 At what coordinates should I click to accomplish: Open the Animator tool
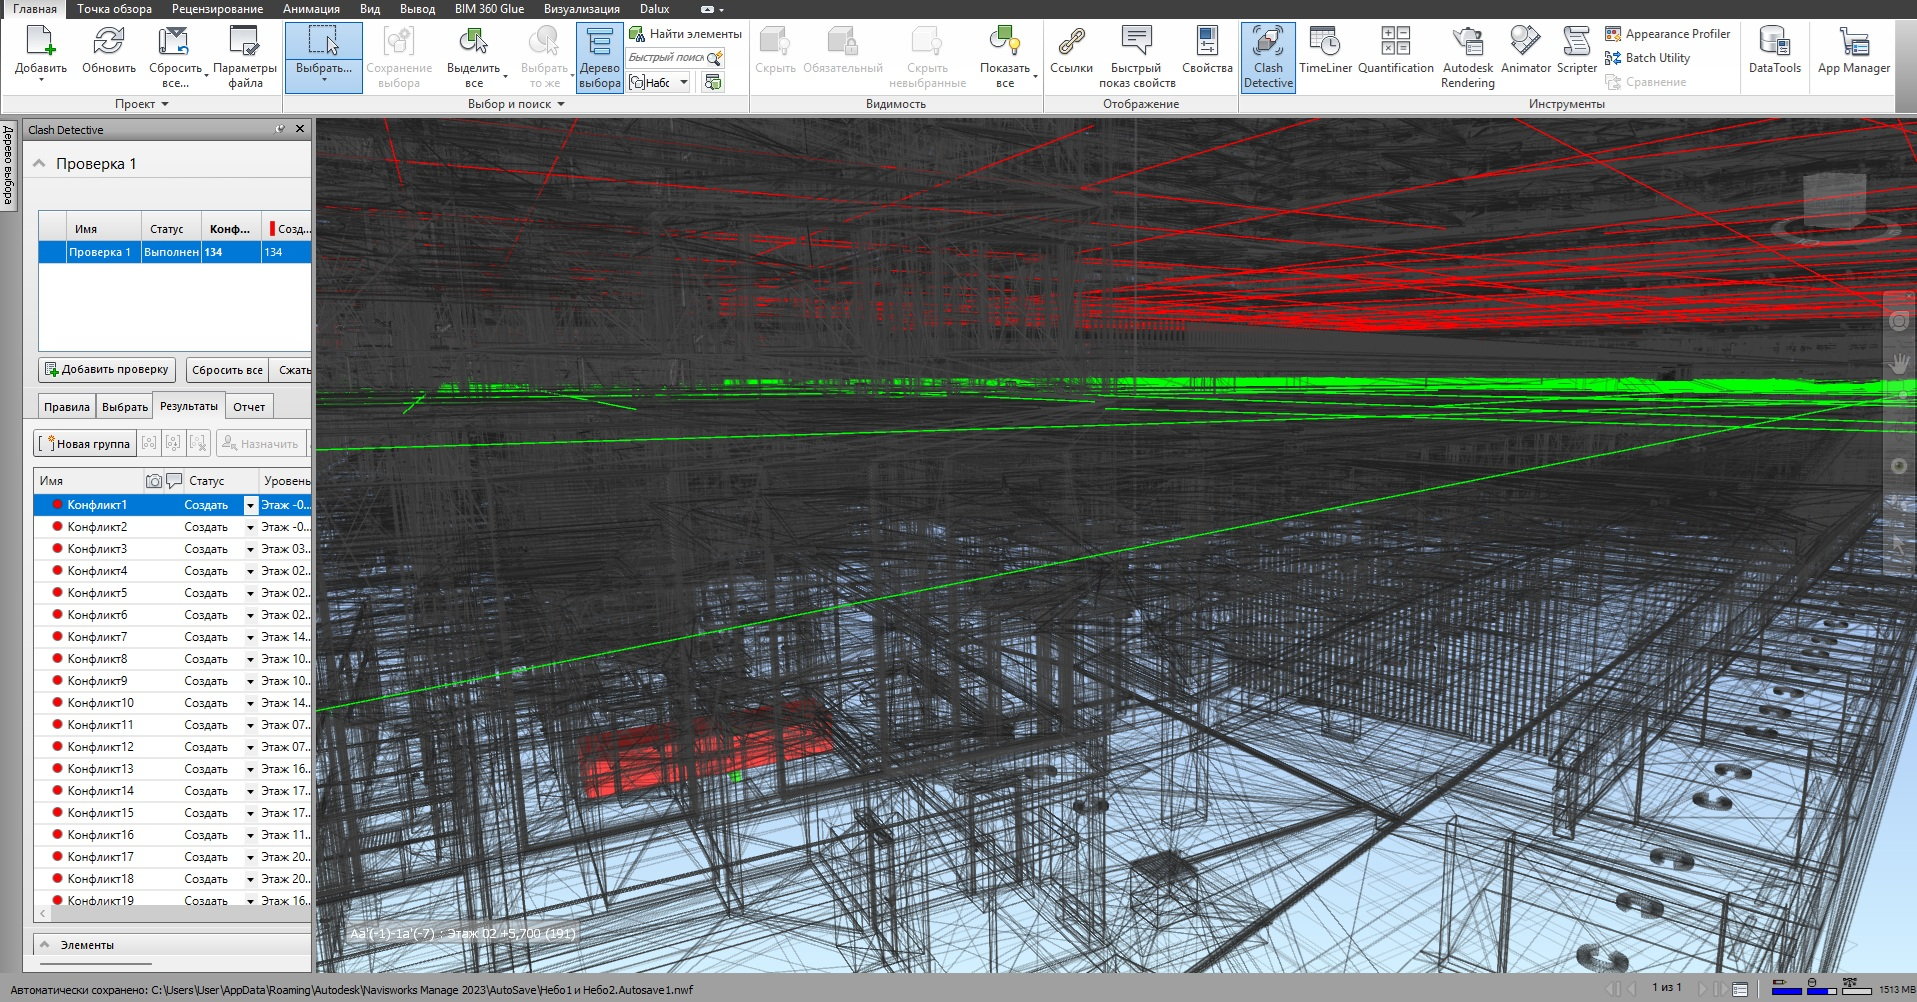(x=1525, y=50)
